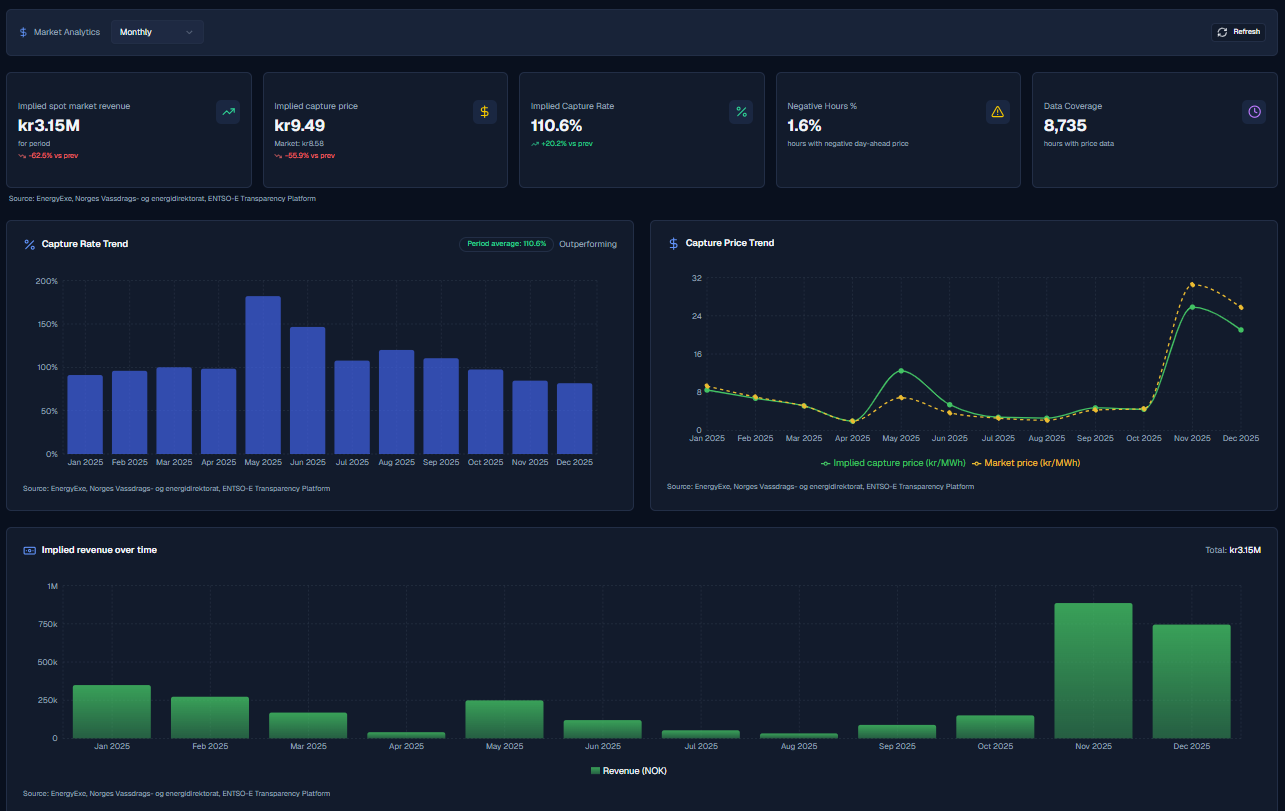Click the -62.6% vs prev text

coord(53,156)
